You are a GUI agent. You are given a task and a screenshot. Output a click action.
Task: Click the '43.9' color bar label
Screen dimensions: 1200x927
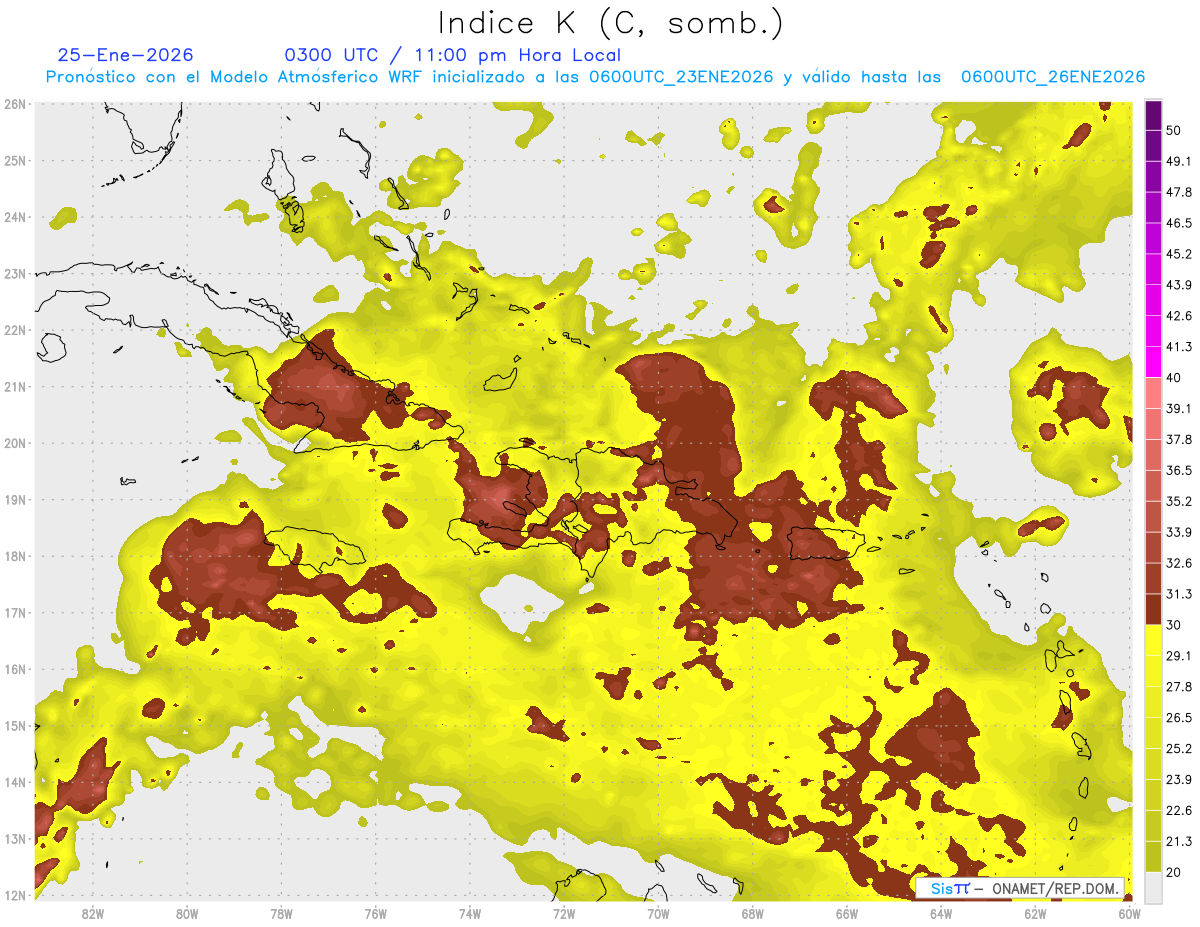[x=1178, y=285]
